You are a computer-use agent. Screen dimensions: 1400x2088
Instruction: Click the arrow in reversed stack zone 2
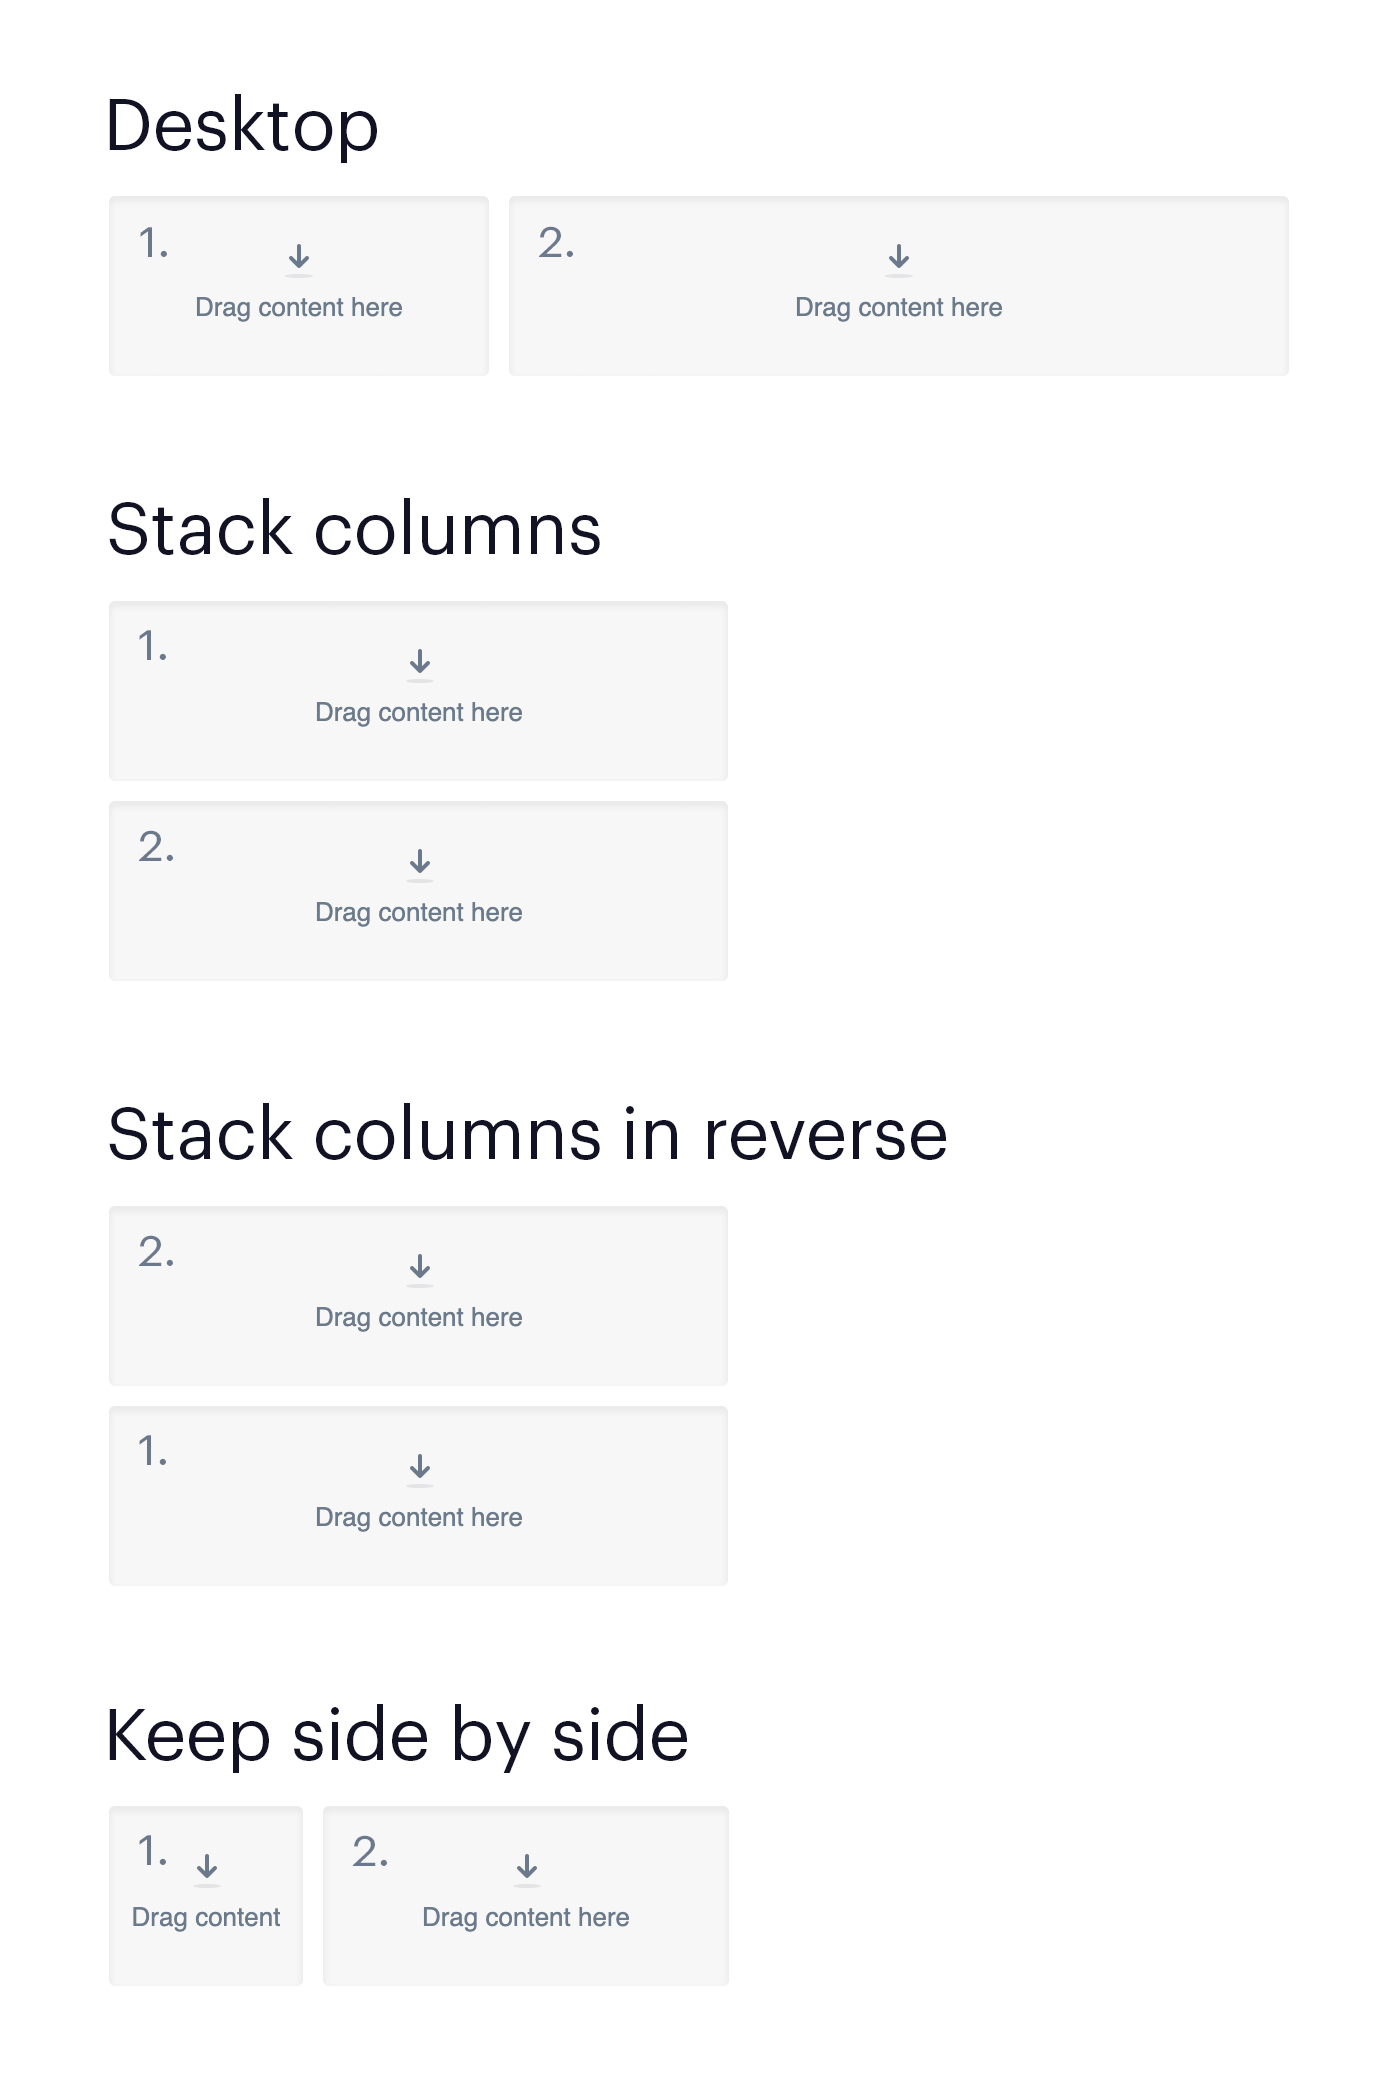click(419, 1266)
